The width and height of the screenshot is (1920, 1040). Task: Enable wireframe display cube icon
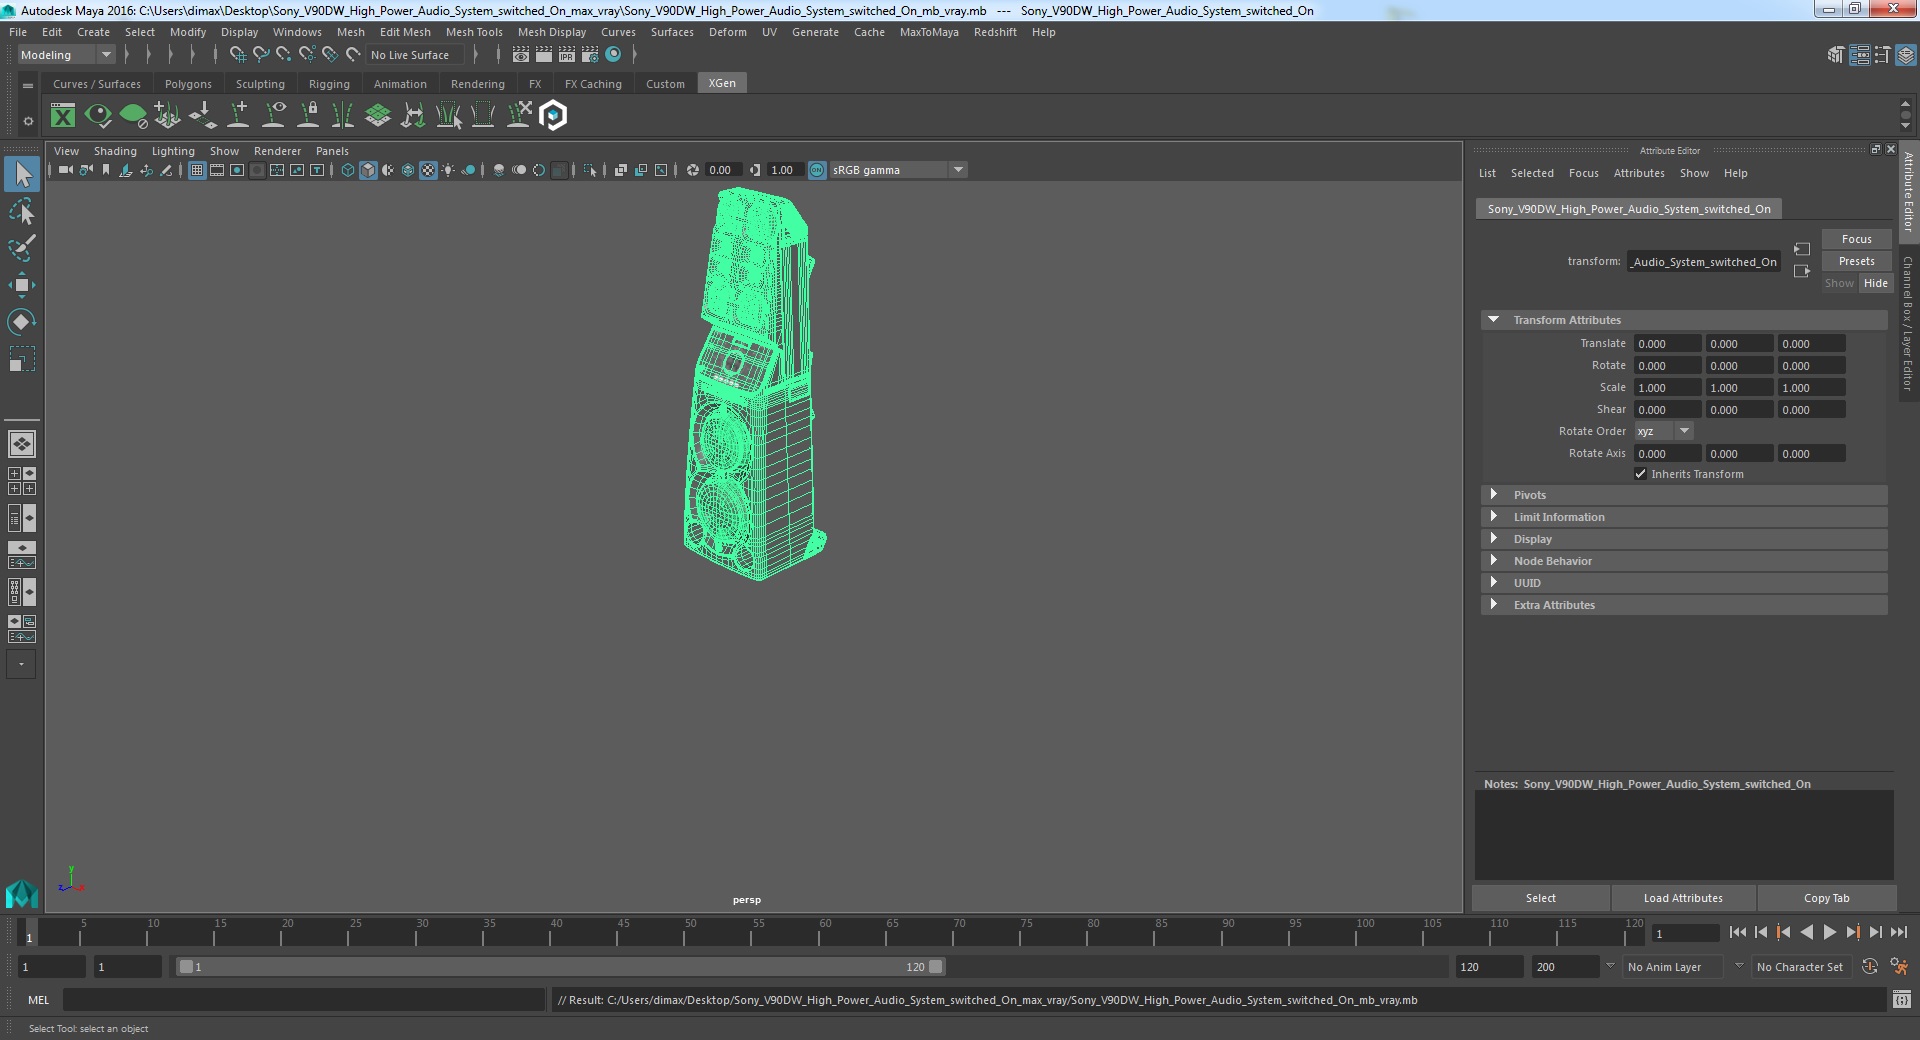click(x=347, y=170)
